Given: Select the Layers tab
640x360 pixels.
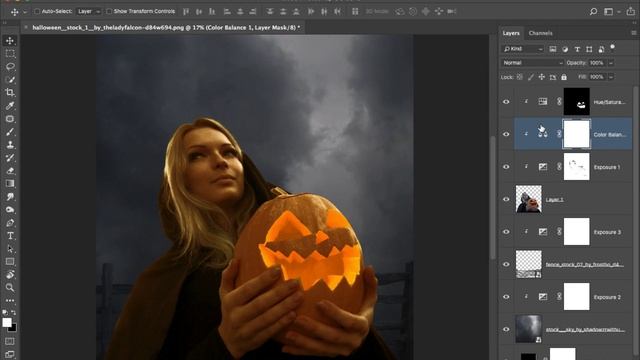Looking at the screenshot, I should 511,33.
